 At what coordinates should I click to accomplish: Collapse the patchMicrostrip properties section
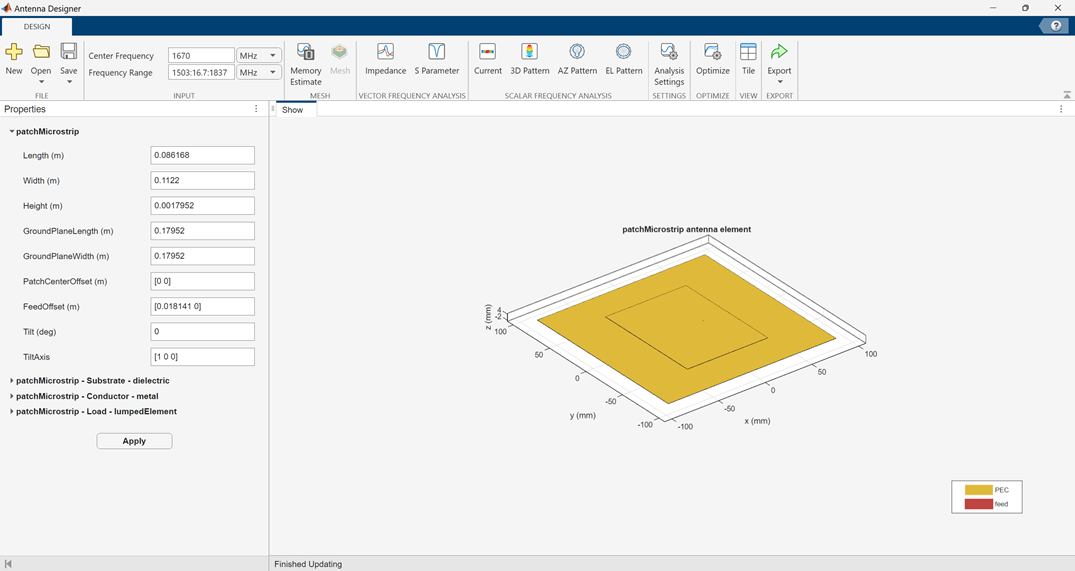coord(12,132)
